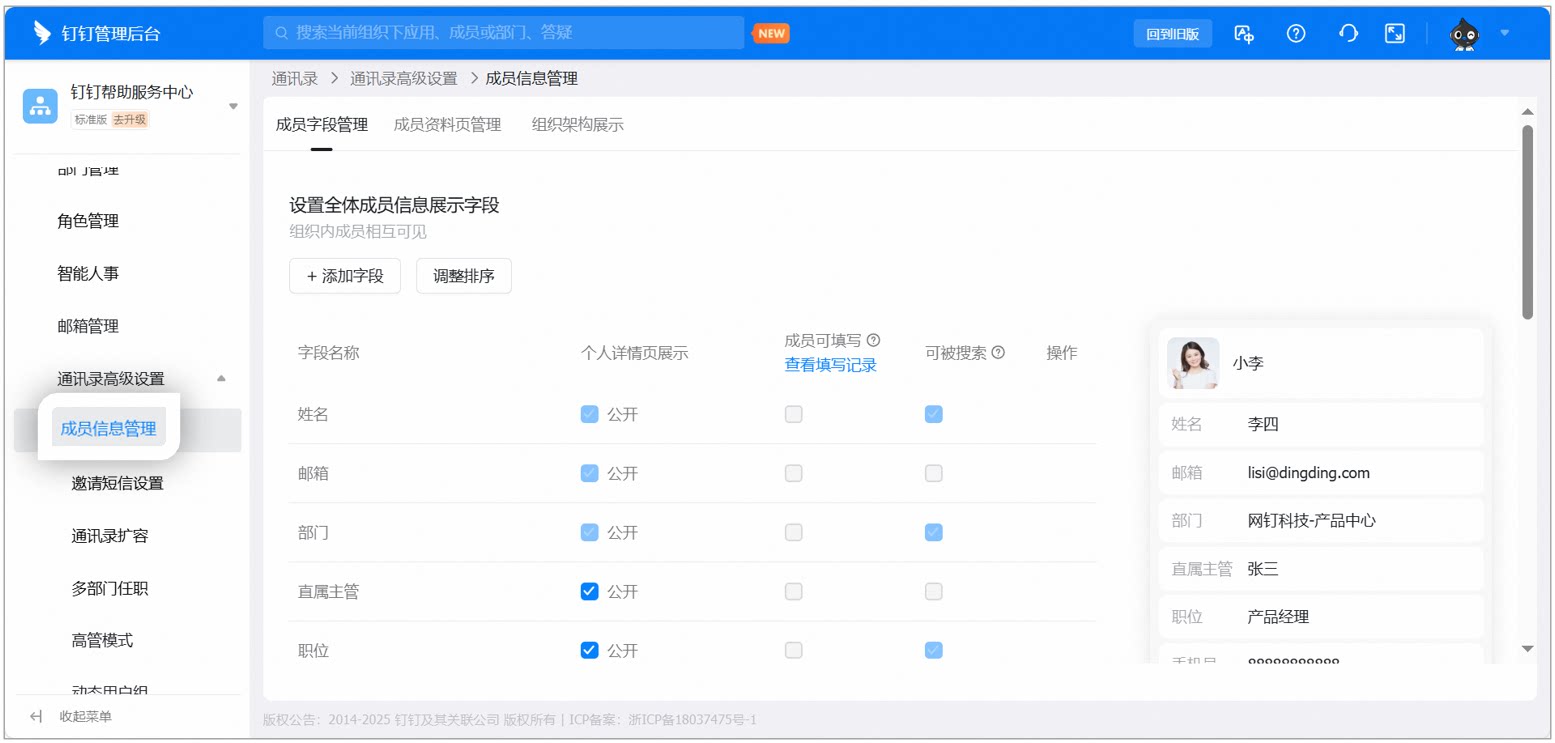Click the organization icon beside 钉钉帮助服务中心

(41, 105)
